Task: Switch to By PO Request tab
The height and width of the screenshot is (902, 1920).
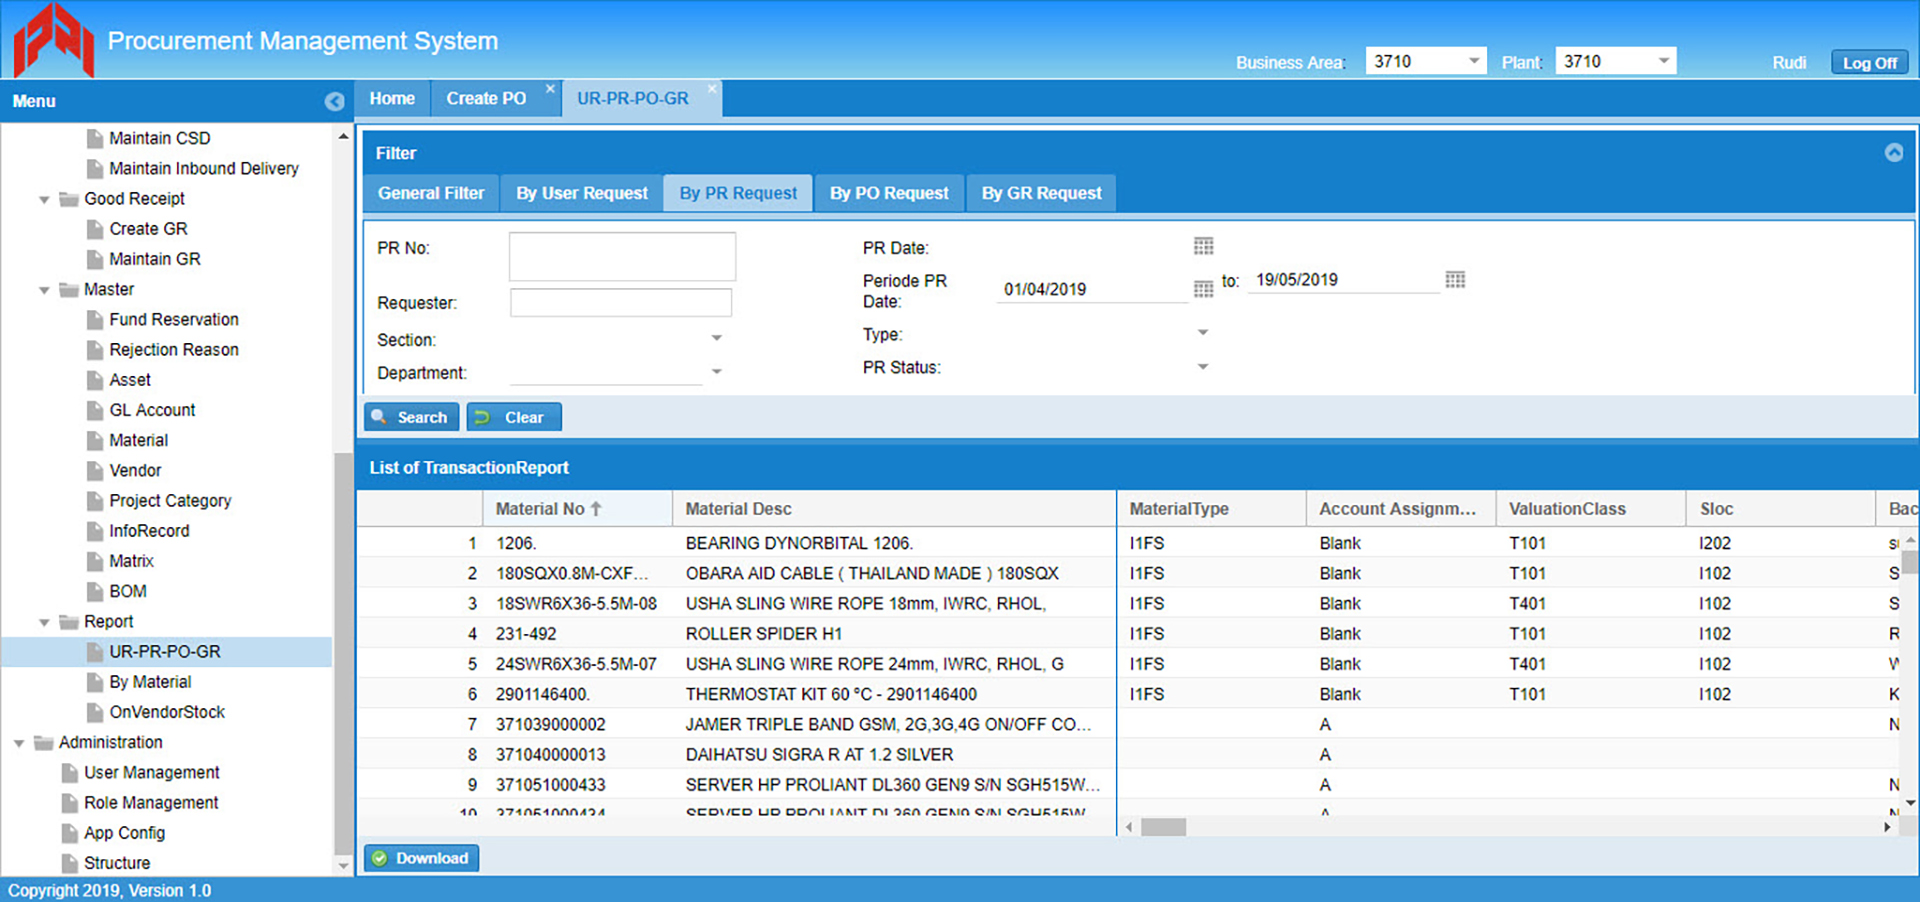Action: click(x=888, y=193)
